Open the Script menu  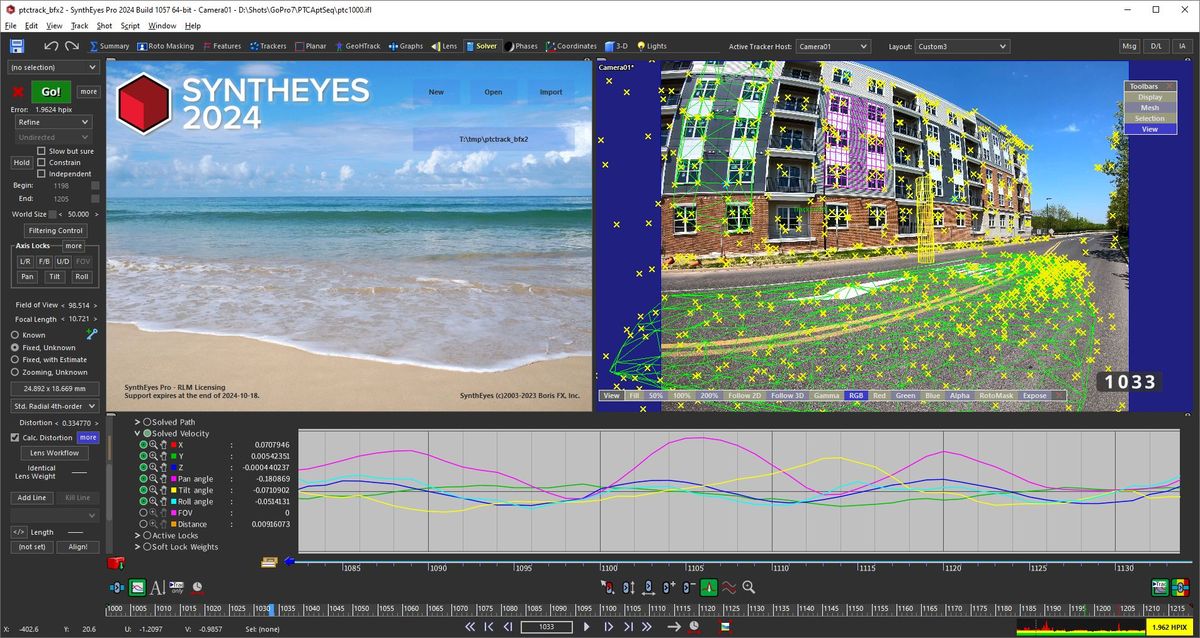click(131, 26)
